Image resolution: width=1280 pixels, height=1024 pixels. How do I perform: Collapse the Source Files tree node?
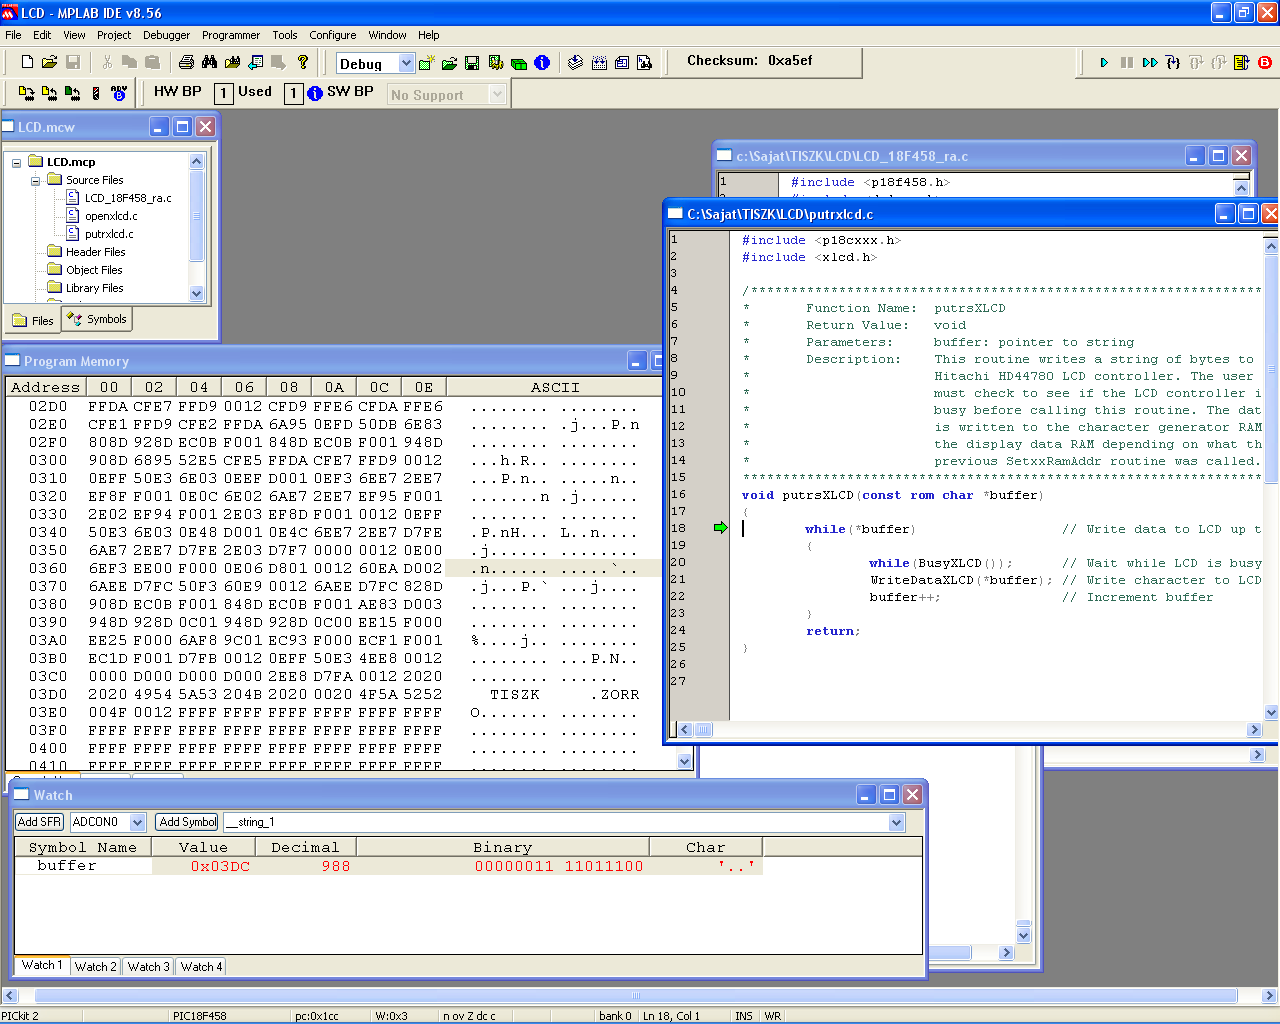pos(35,181)
